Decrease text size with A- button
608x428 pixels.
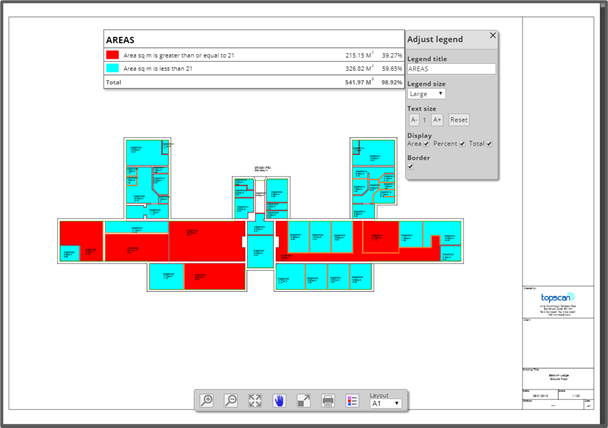(x=414, y=119)
